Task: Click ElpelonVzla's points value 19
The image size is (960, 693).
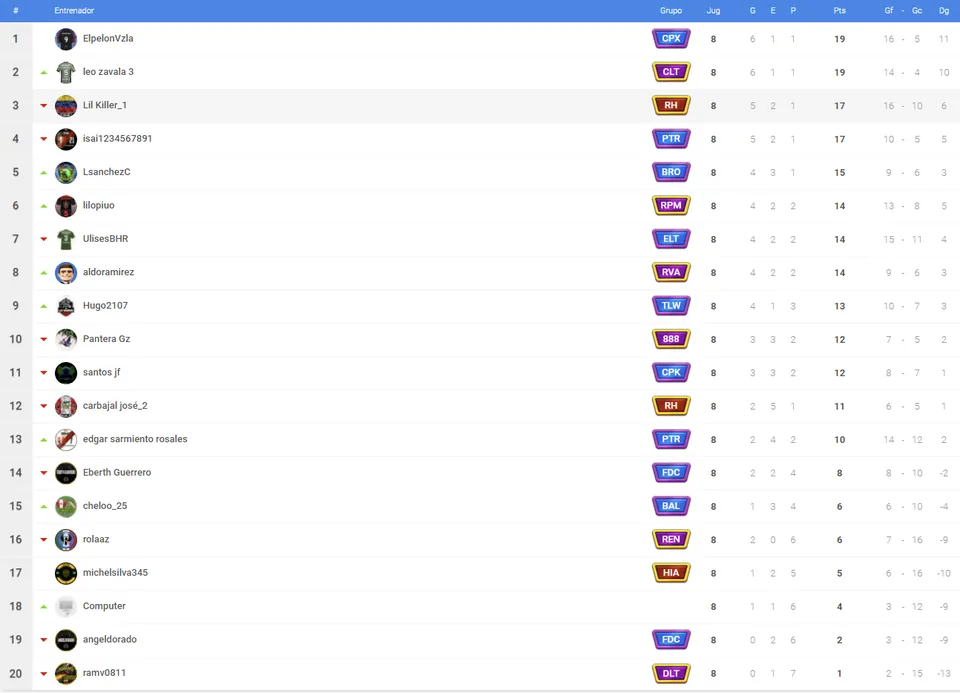Action: pyautogui.click(x=839, y=39)
